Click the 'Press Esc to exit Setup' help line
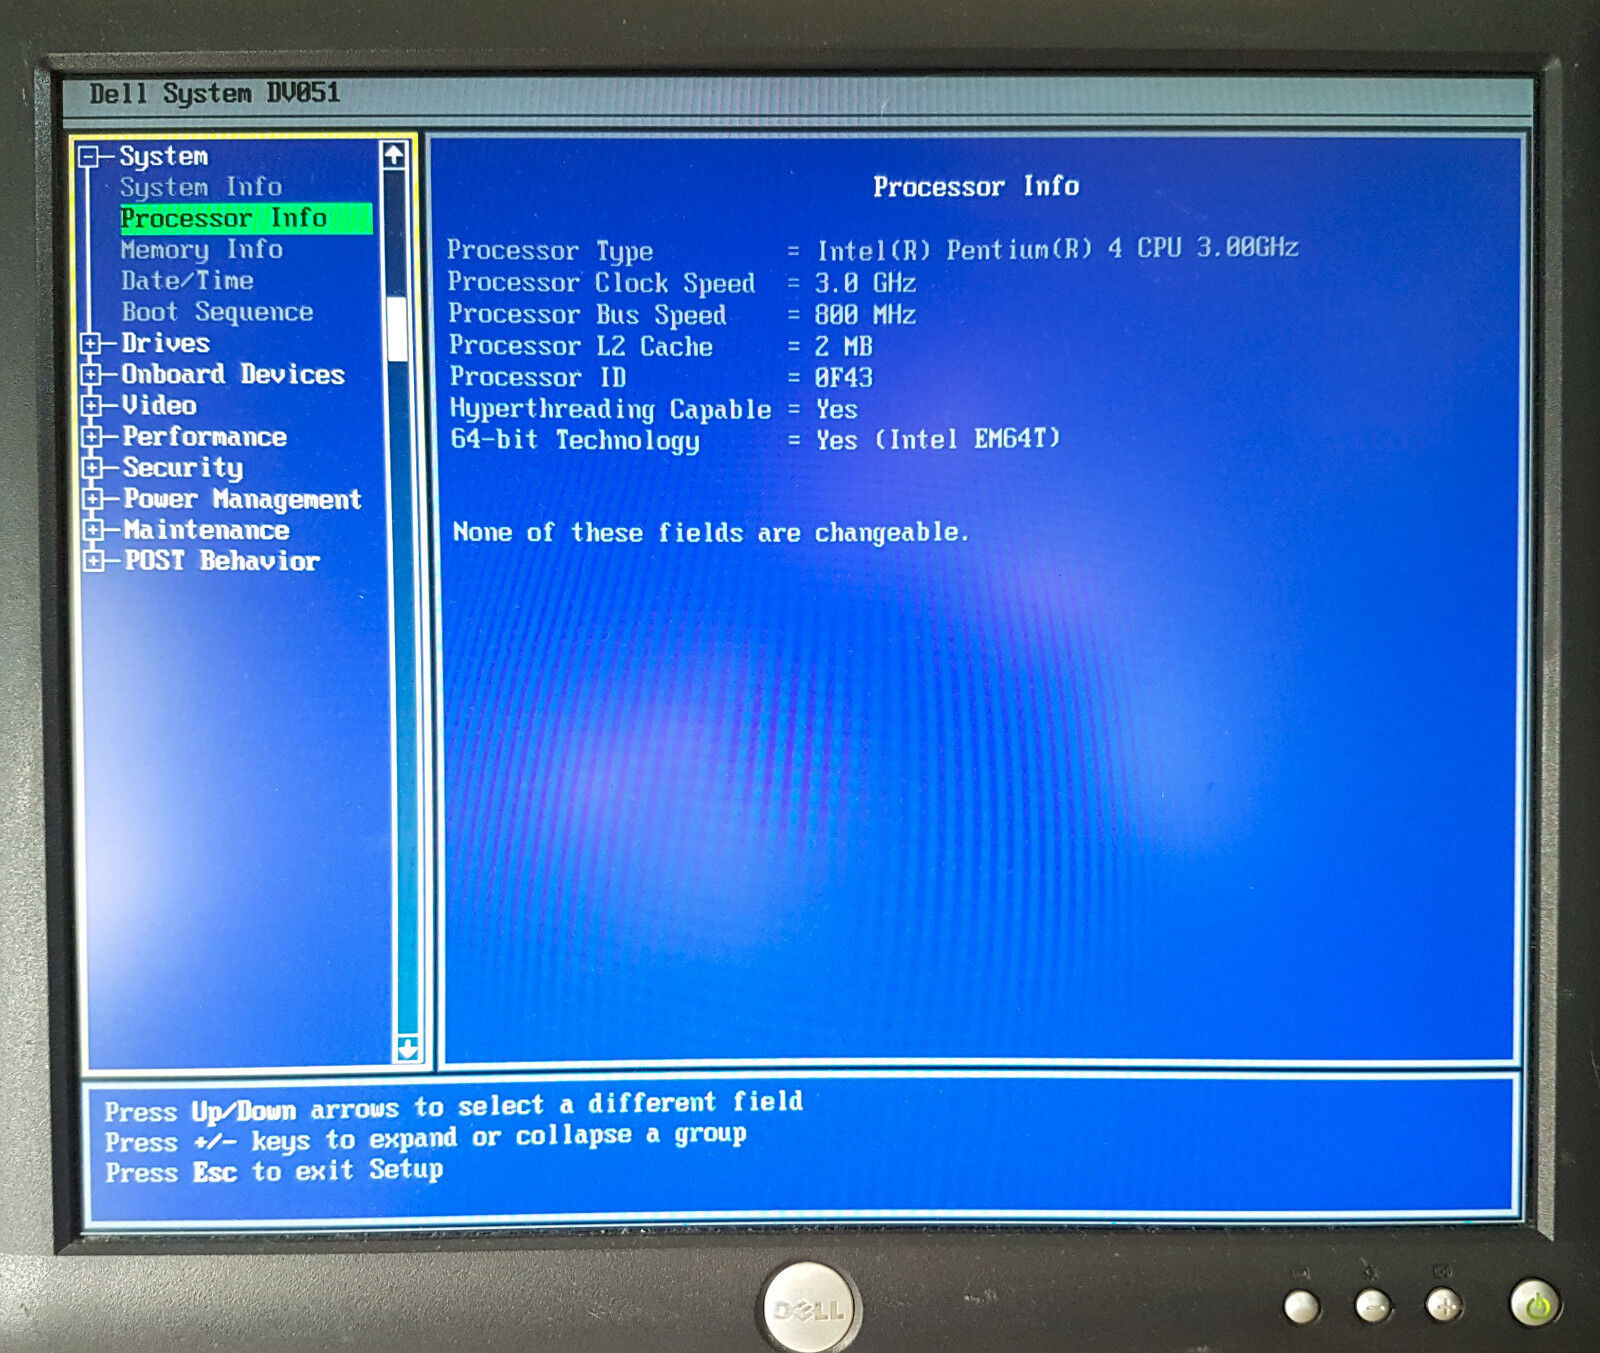This screenshot has height=1353, width=1600. 274,1170
